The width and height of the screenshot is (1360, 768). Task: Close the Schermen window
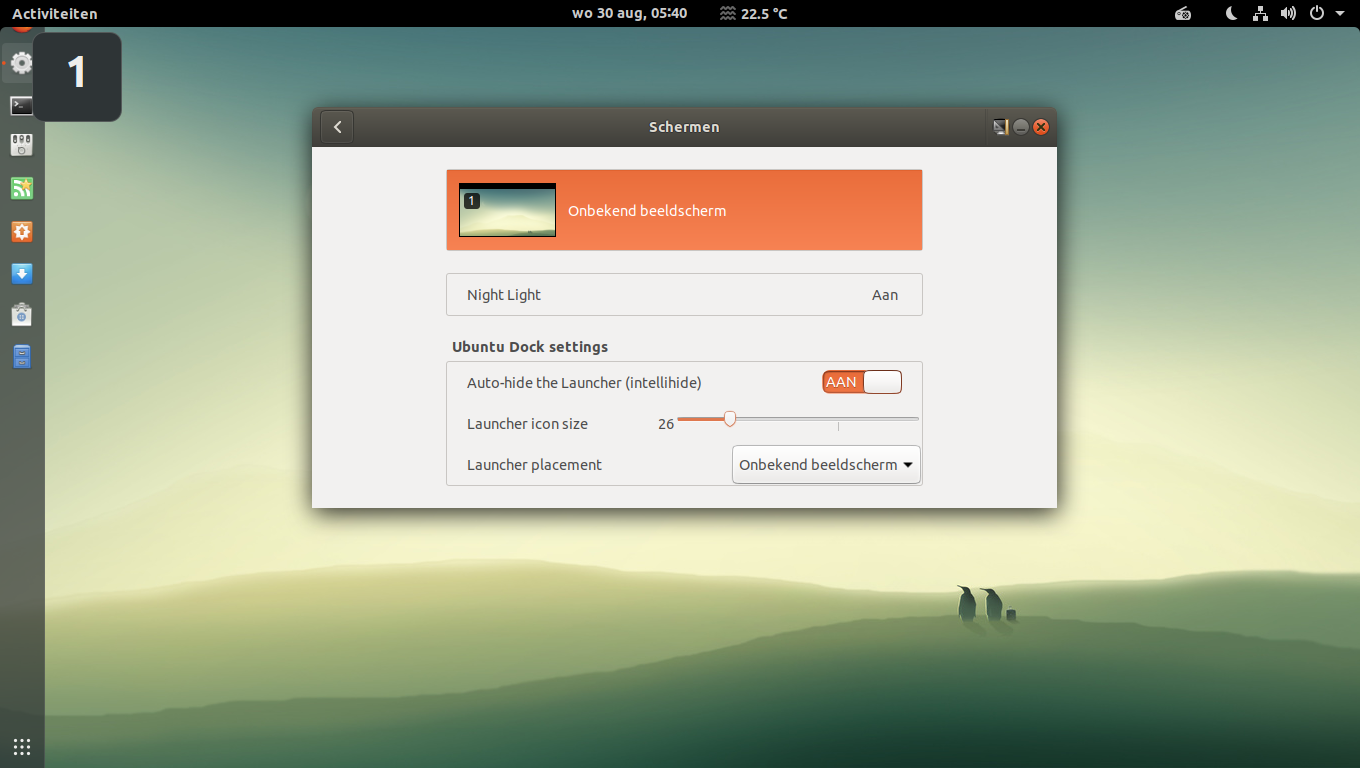pos(1041,127)
